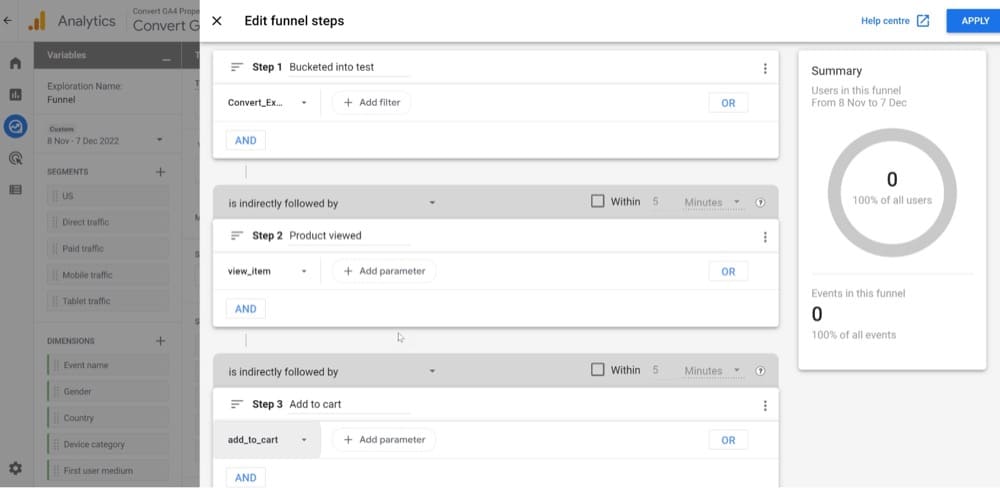Open Admin settings gear icon
Viewport: 1000px width, 488px height.
[15, 468]
